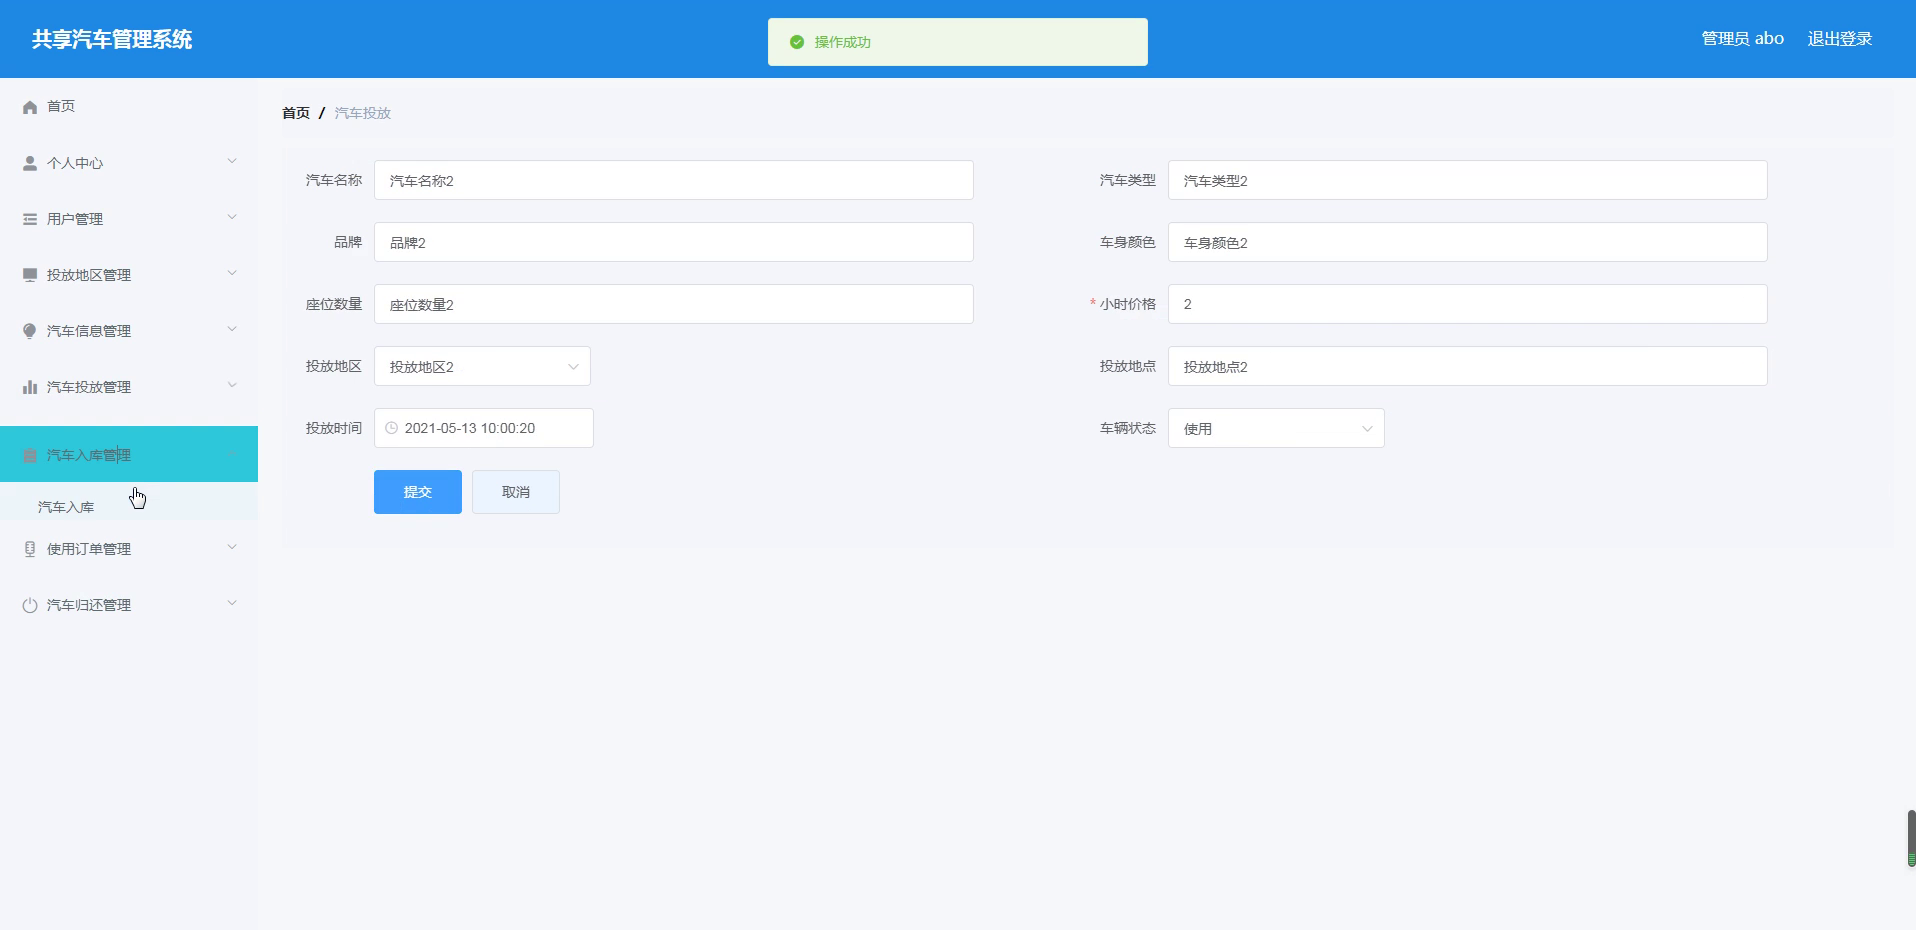The height and width of the screenshot is (930, 1916).
Task: Click the 提交 button
Action: click(418, 492)
